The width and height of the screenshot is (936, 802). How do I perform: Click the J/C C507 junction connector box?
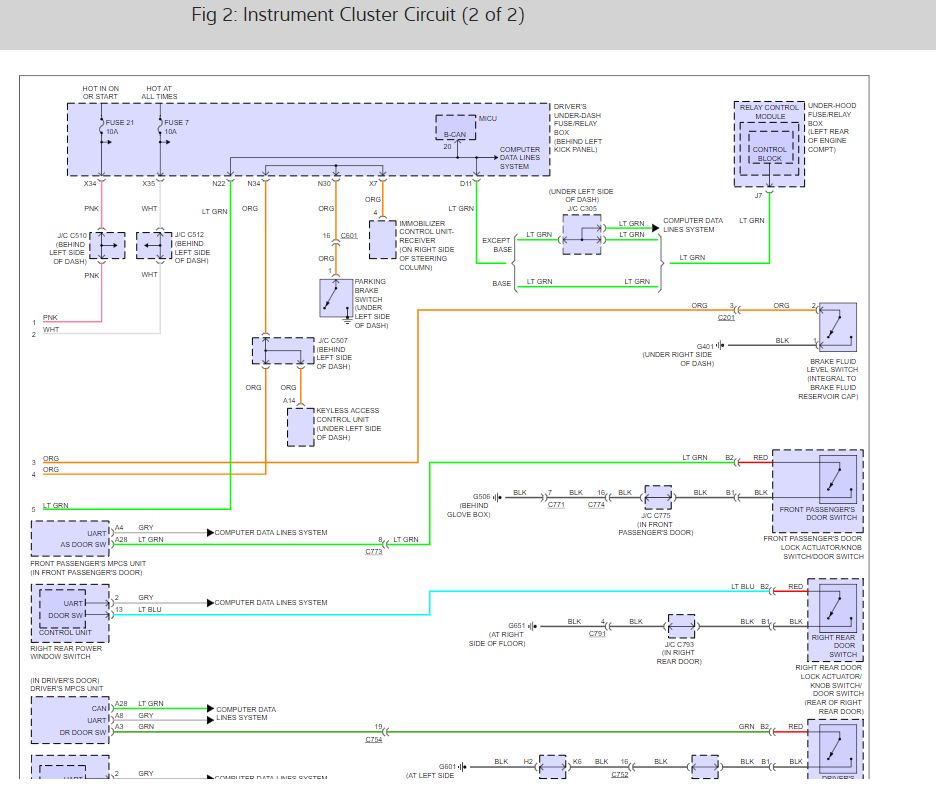click(283, 351)
